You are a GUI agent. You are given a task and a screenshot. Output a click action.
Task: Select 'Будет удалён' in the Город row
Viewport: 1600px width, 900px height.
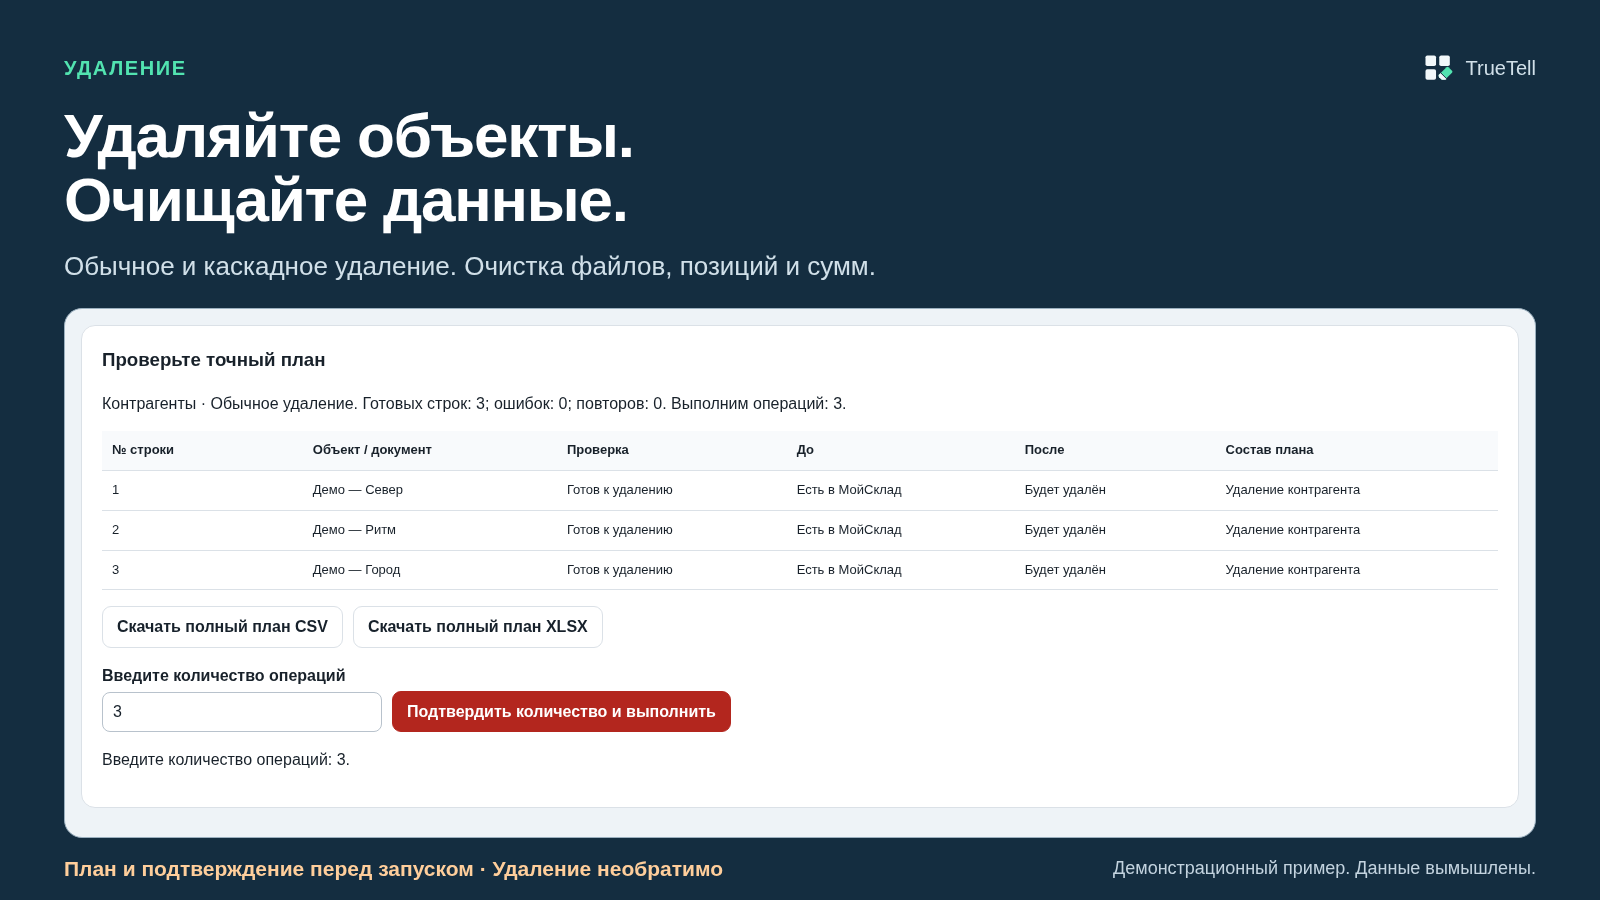[x=1065, y=570]
